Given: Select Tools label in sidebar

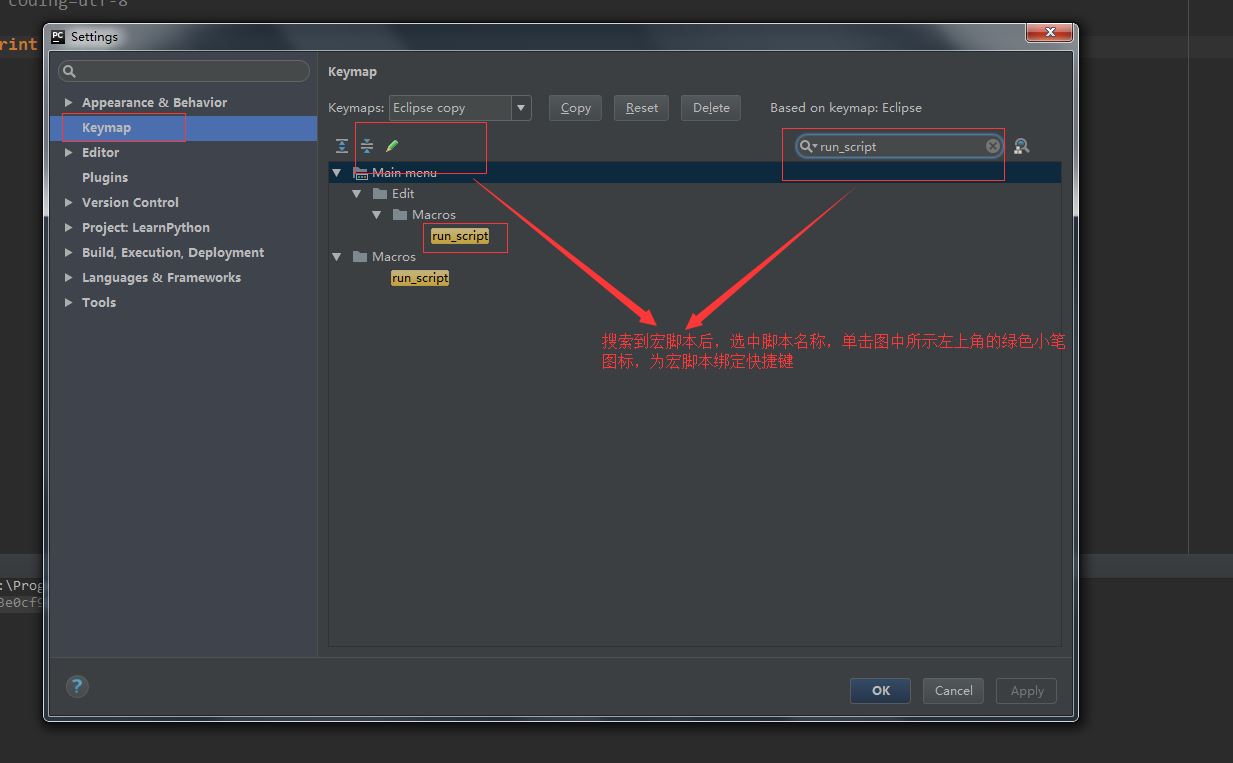Looking at the screenshot, I should click(x=99, y=303).
